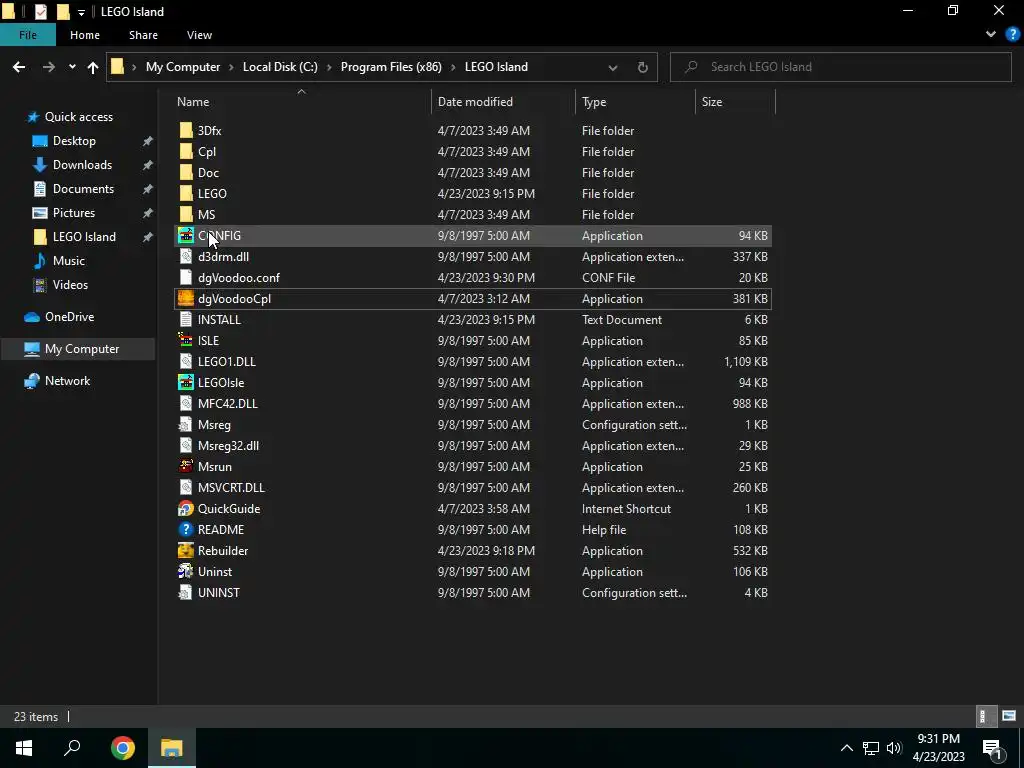Open the Music library icon
1024x768 pixels.
point(40,261)
